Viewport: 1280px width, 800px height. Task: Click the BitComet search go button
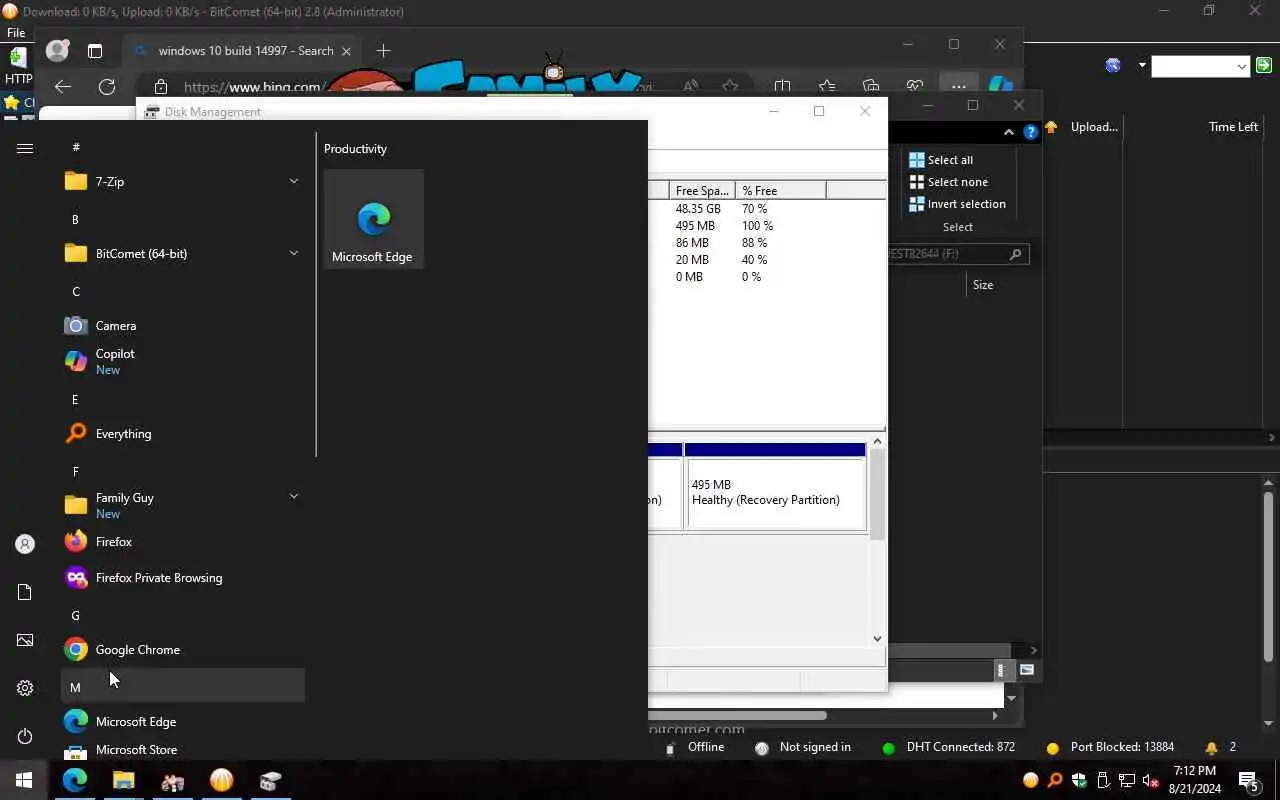pos(1264,66)
